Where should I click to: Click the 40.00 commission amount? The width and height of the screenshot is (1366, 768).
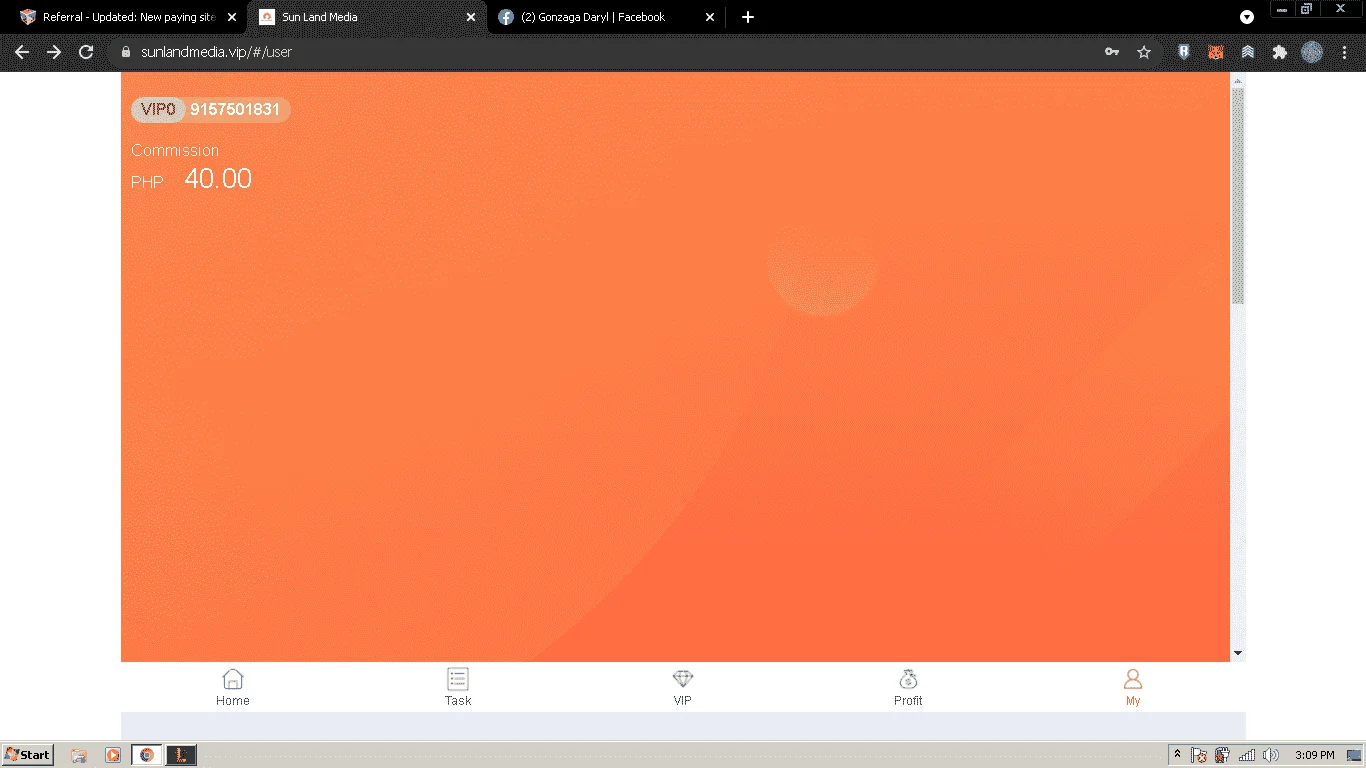pos(218,179)
